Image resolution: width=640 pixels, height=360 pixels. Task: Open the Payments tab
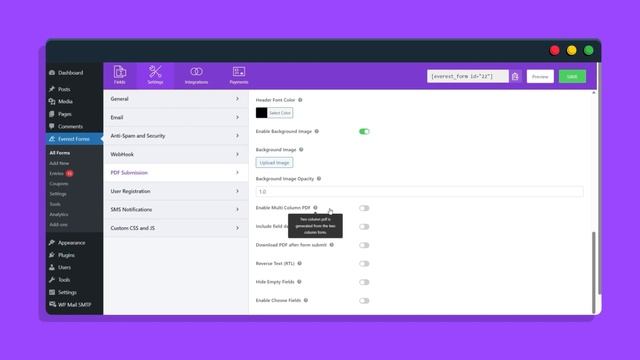pyautogui.click(x=239, y=75)
